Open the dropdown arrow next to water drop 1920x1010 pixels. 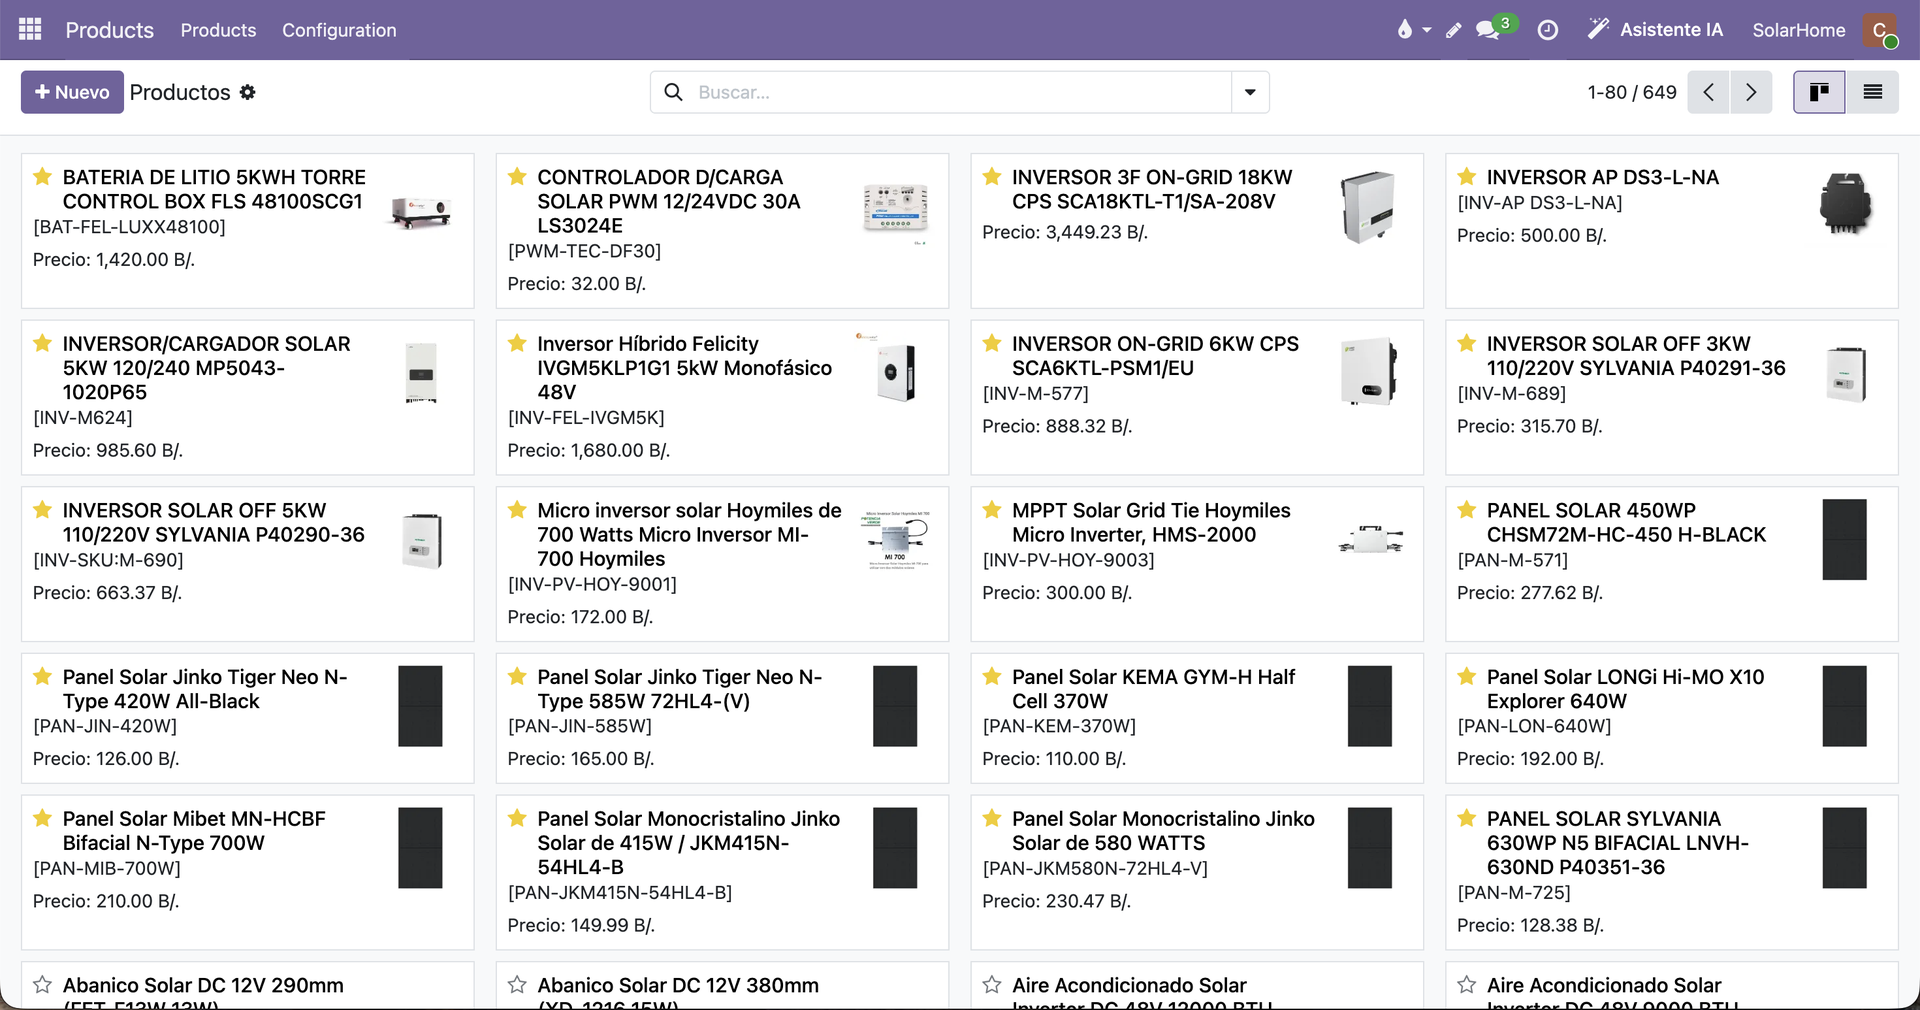(1427, 30)
